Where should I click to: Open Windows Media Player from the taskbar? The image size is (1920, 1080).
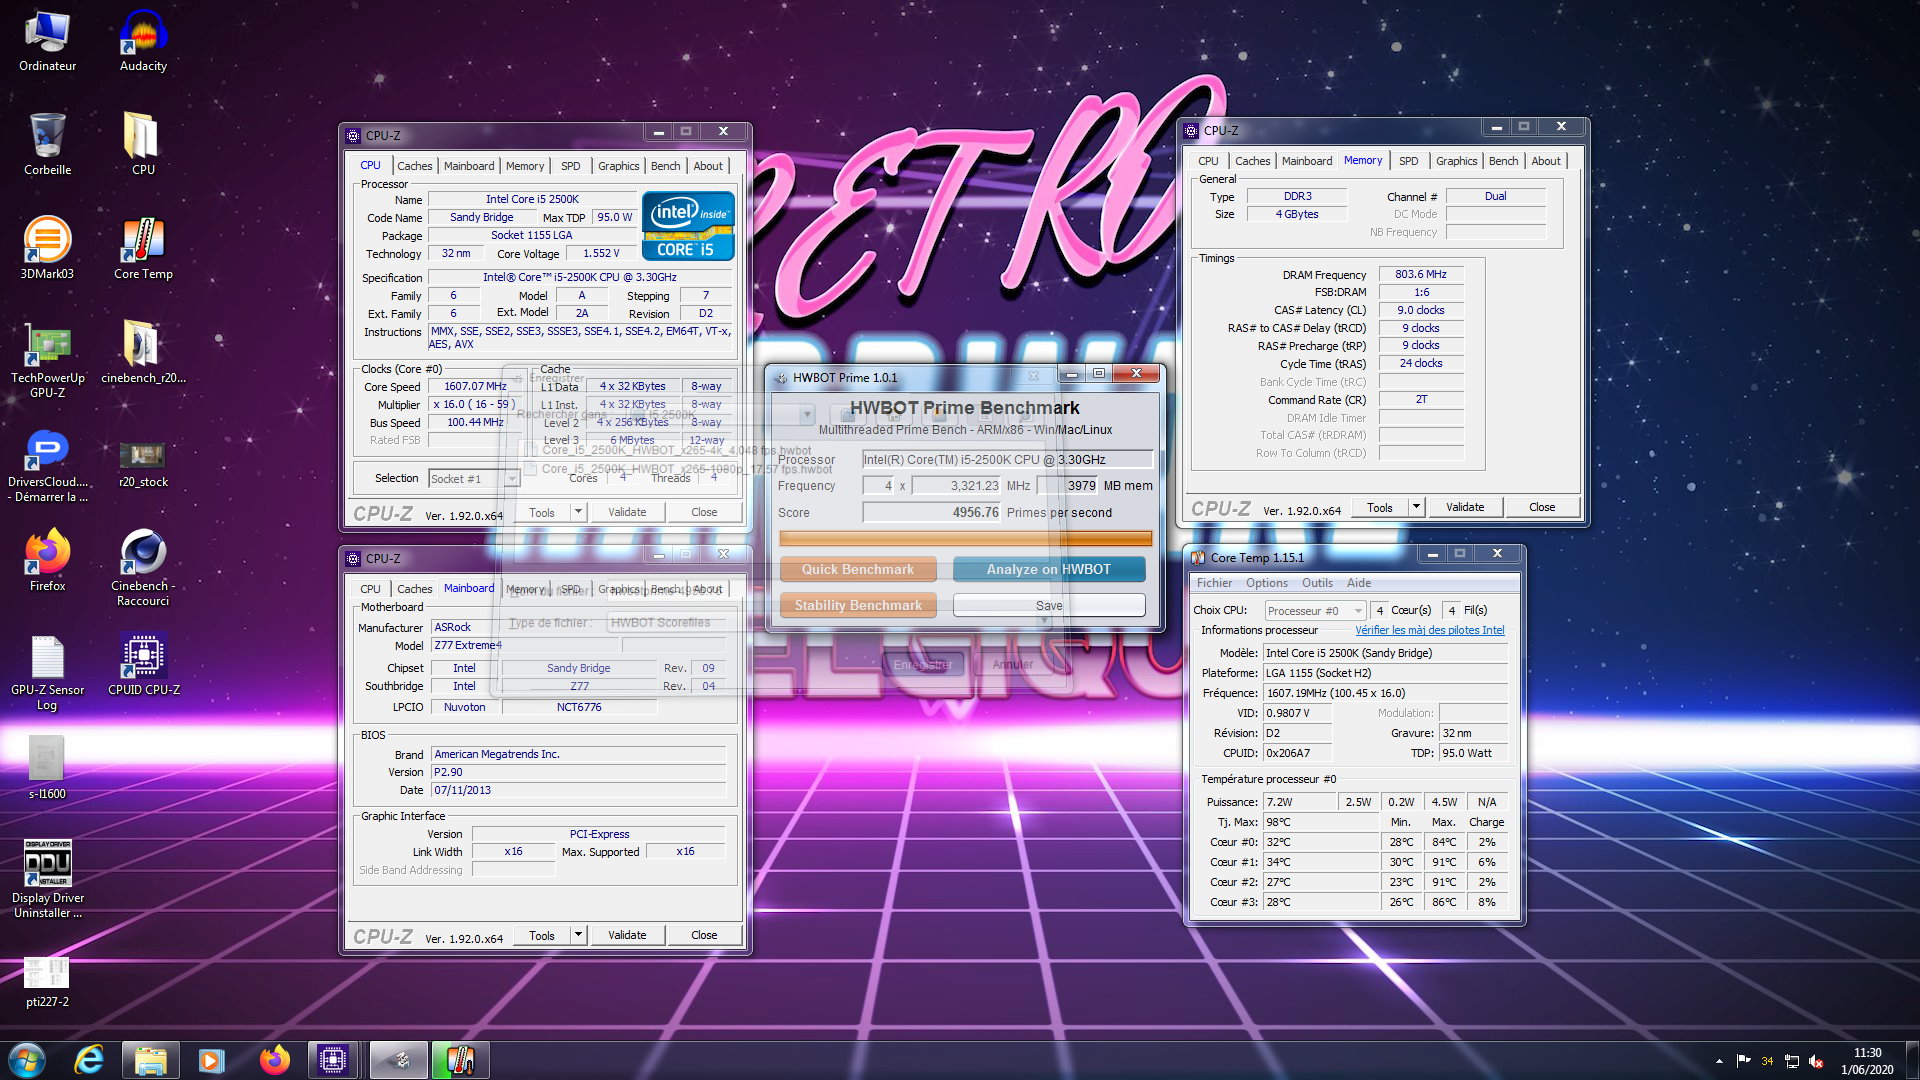tap(211, 1060)
